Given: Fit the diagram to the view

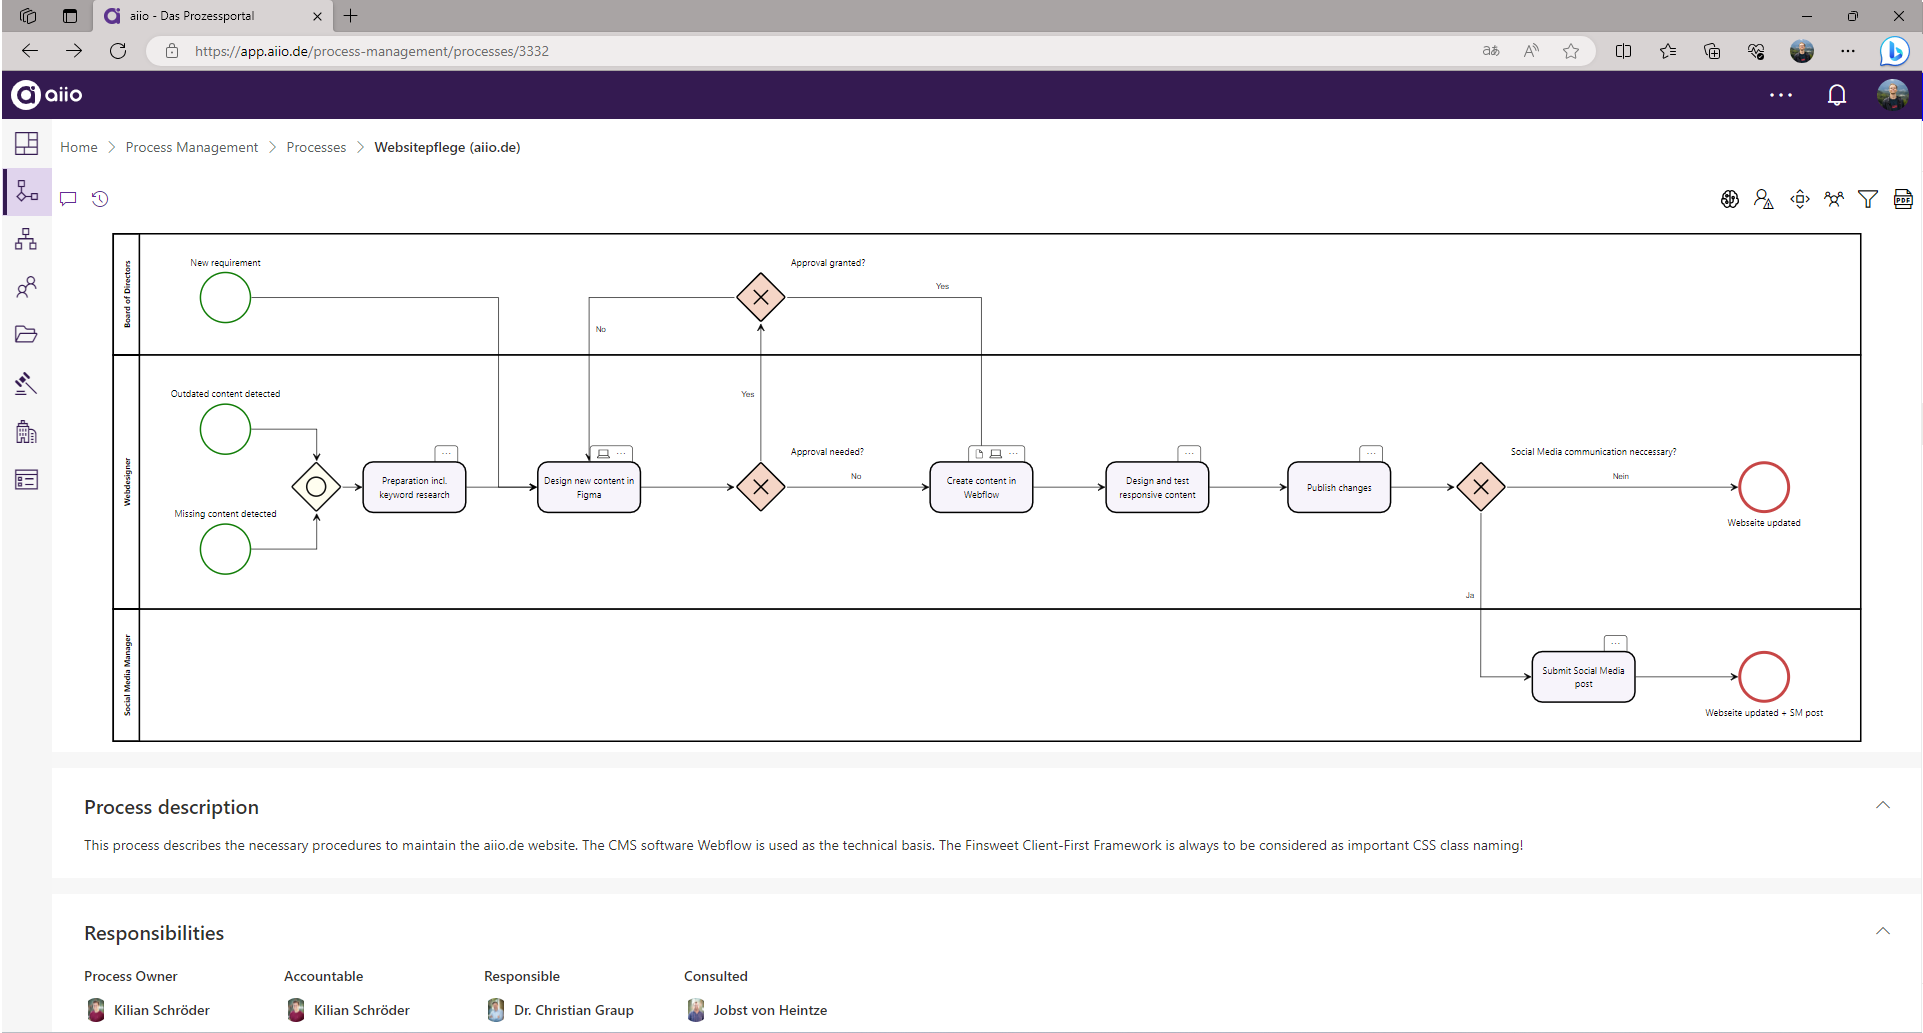Looking at the screenshot, I should point(1799,199).
